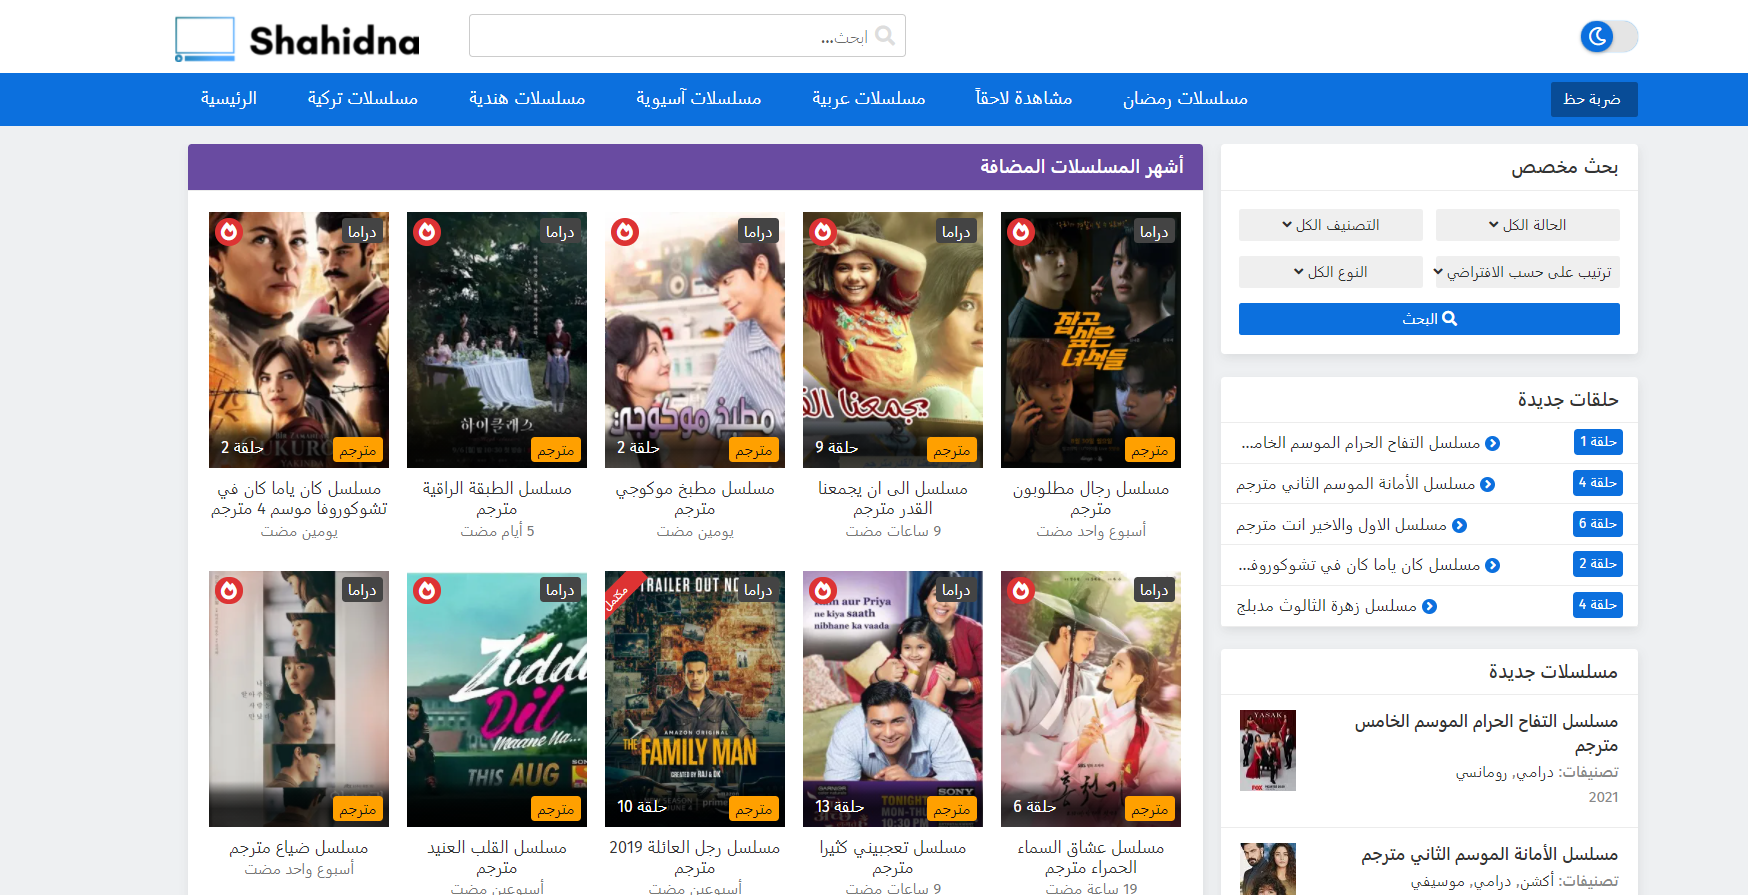Click the fire icon on الى ان يجمعنا القدر poster

pos(823,232)
